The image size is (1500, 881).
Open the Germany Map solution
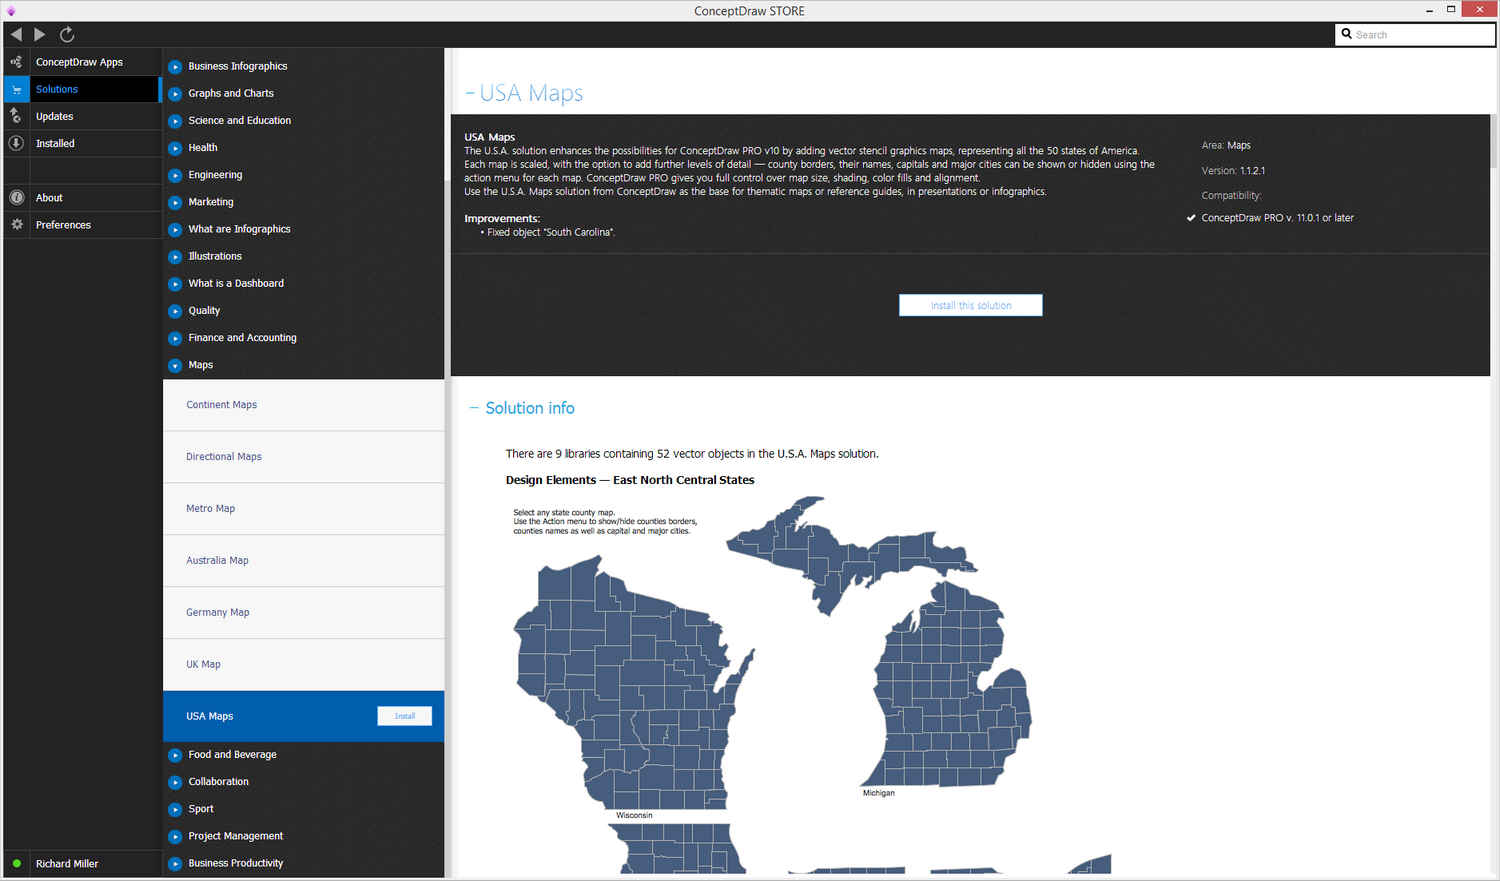[x=303, y=613]
